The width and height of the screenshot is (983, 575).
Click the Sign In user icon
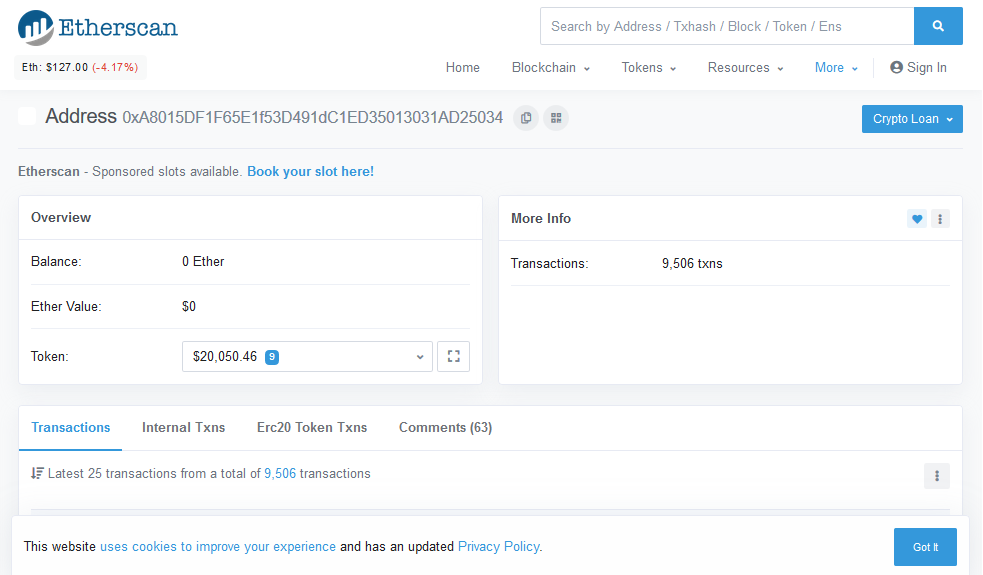pyautogui.click(x=896, y=67)
